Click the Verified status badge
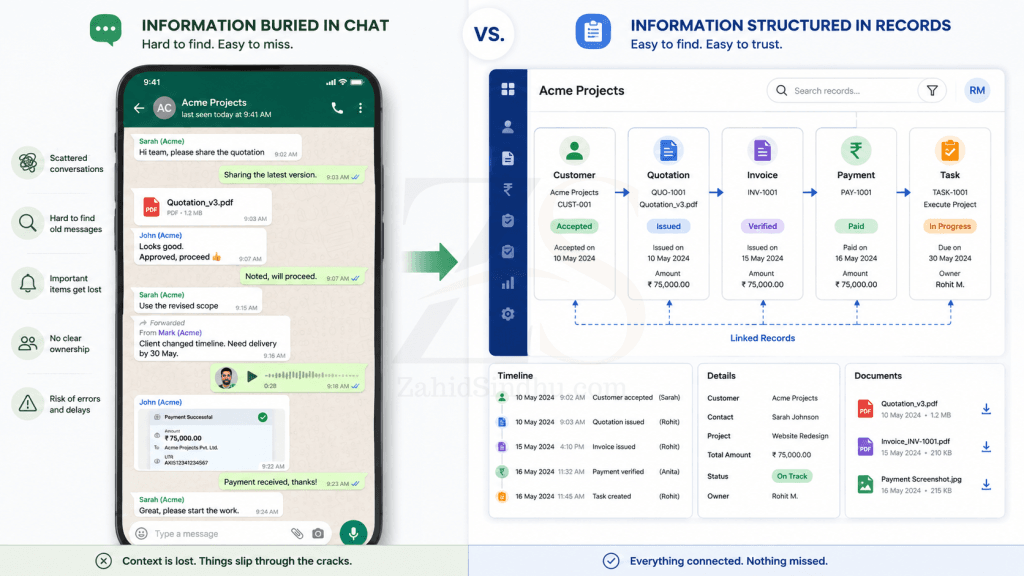The width and height of the screenshot is (1024, 576). [x=762, y=226]
